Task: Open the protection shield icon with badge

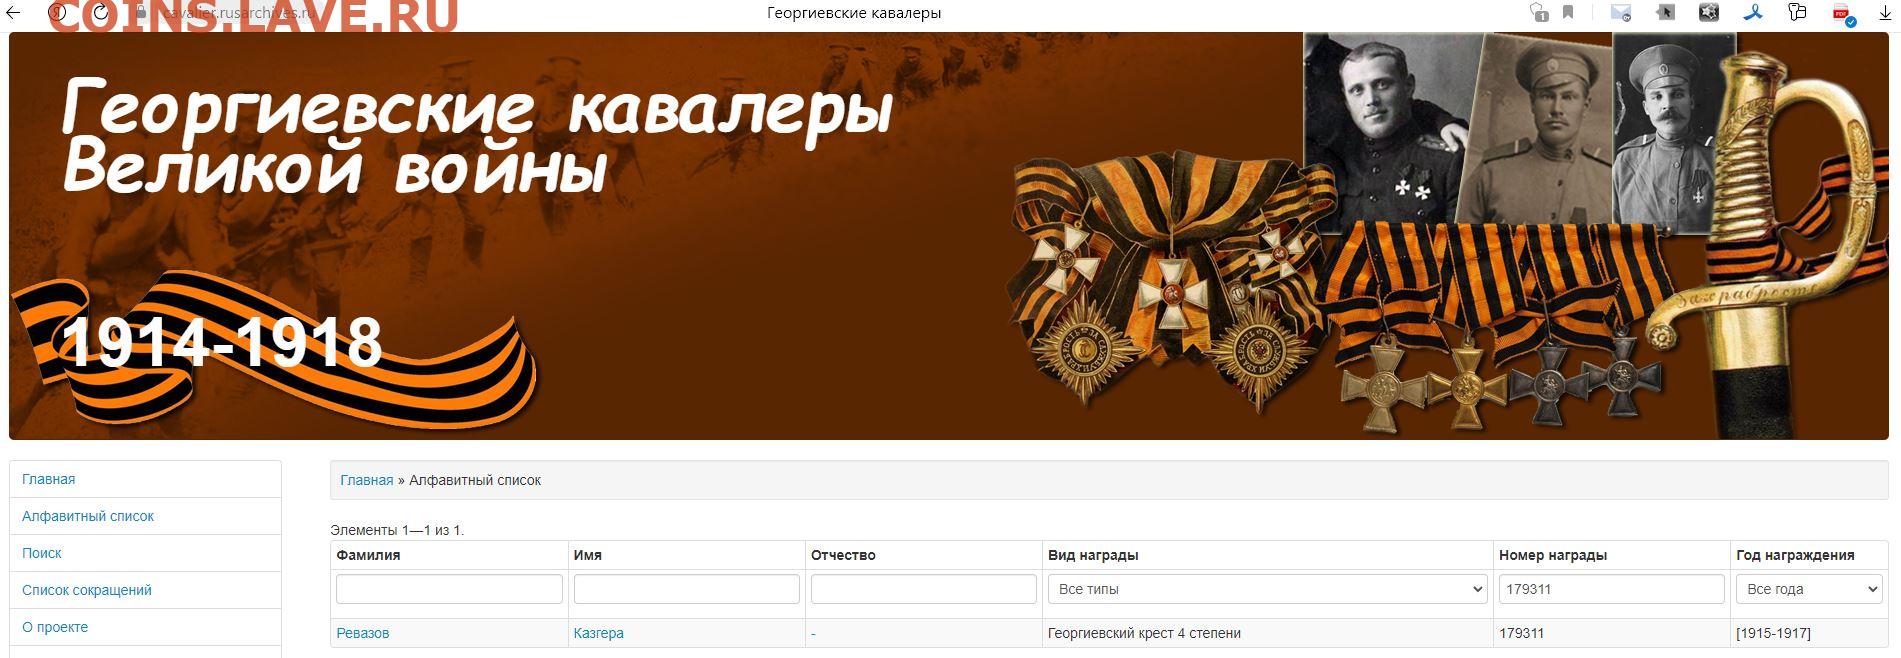Action: tap(1538, 12)
